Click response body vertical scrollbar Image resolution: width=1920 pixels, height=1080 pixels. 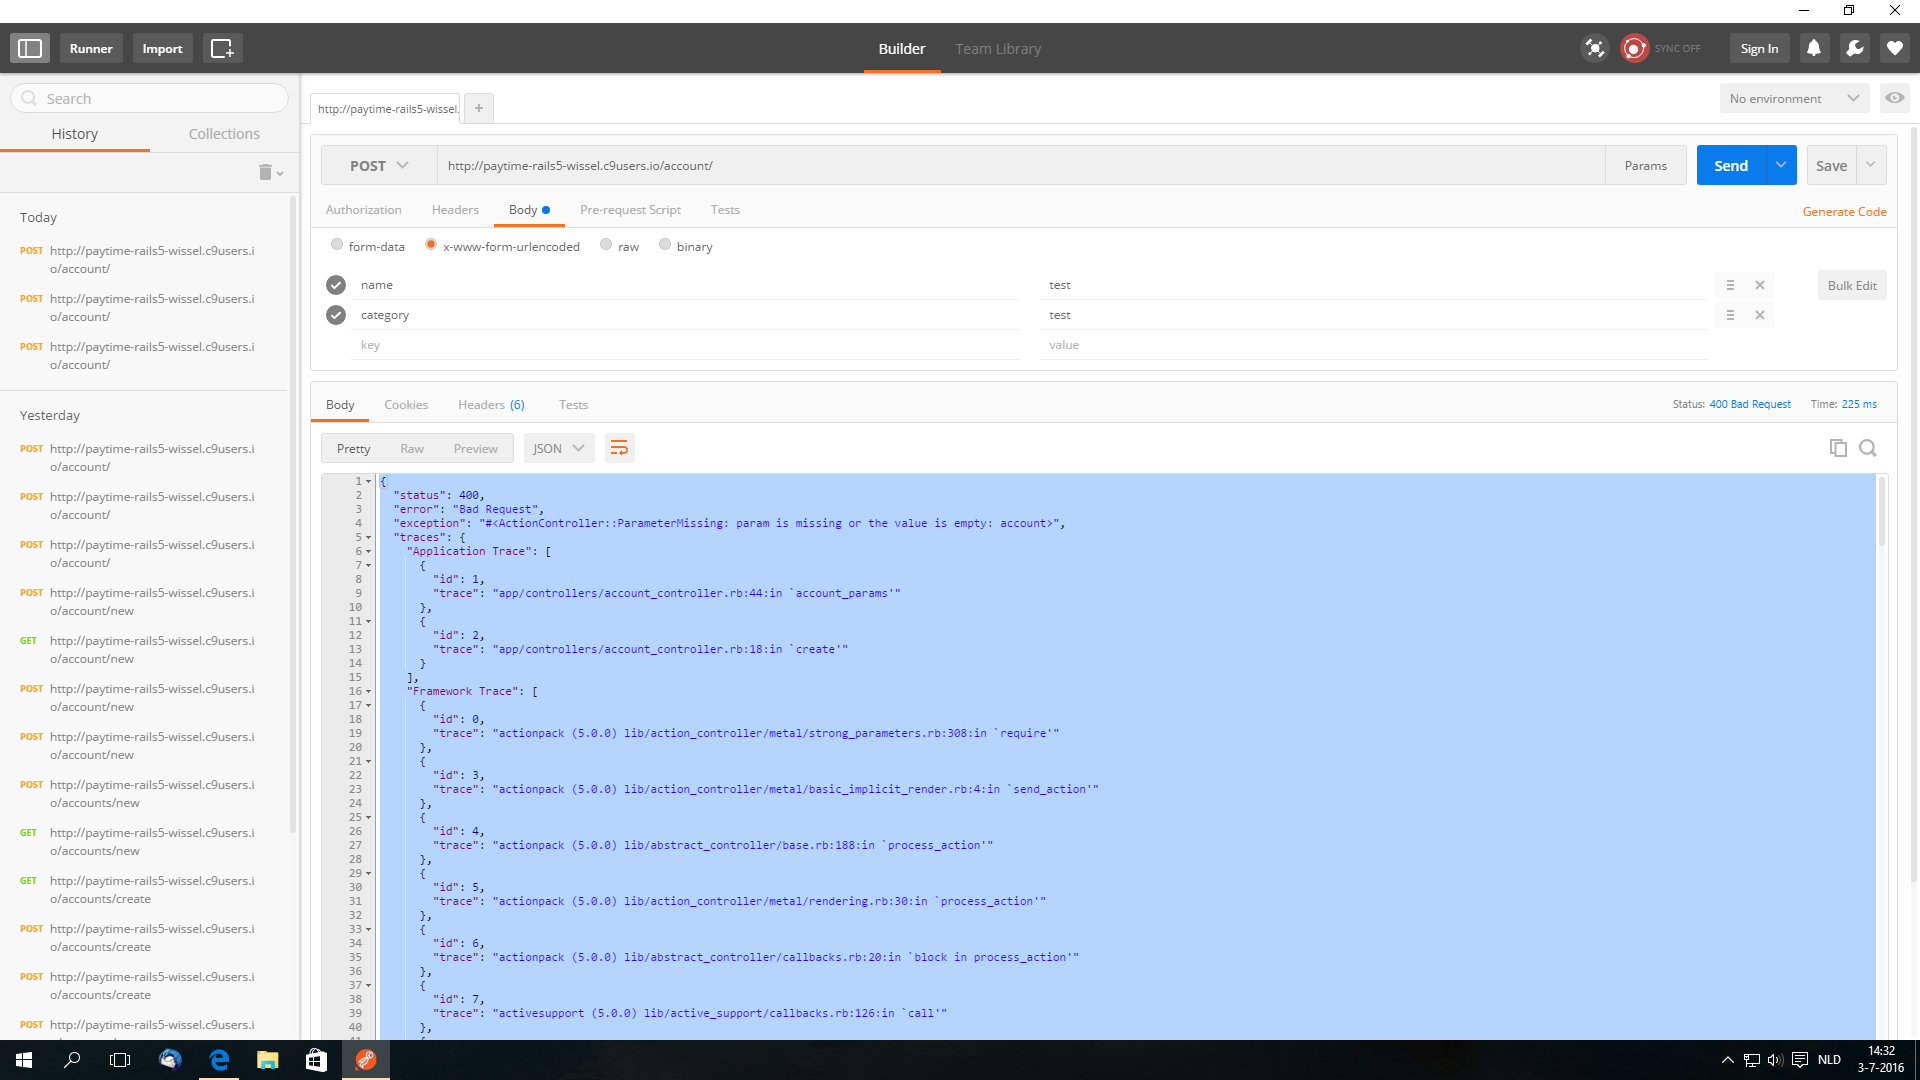[1882, 512]
